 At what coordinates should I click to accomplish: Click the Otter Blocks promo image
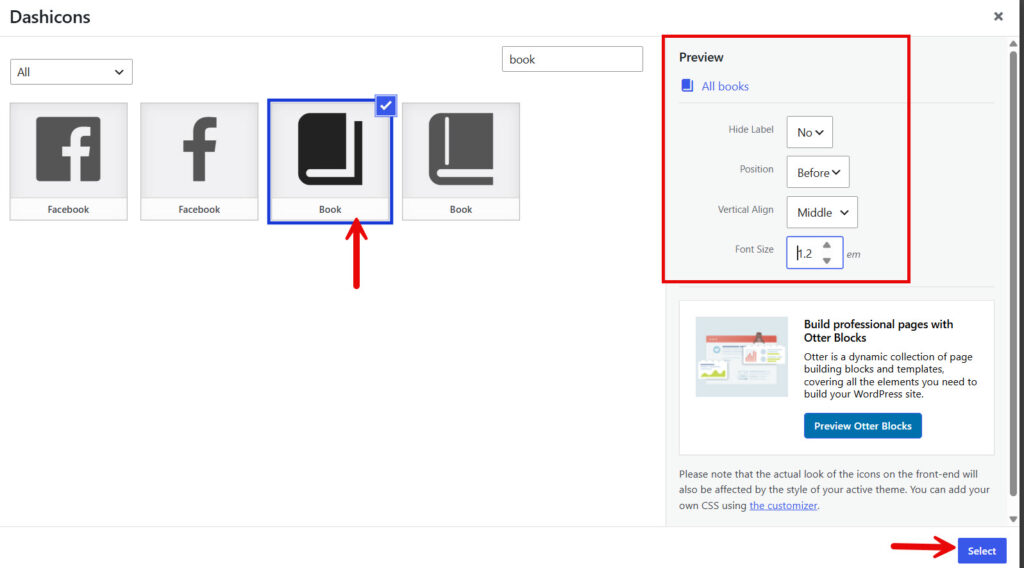click(x=741, y=356)
